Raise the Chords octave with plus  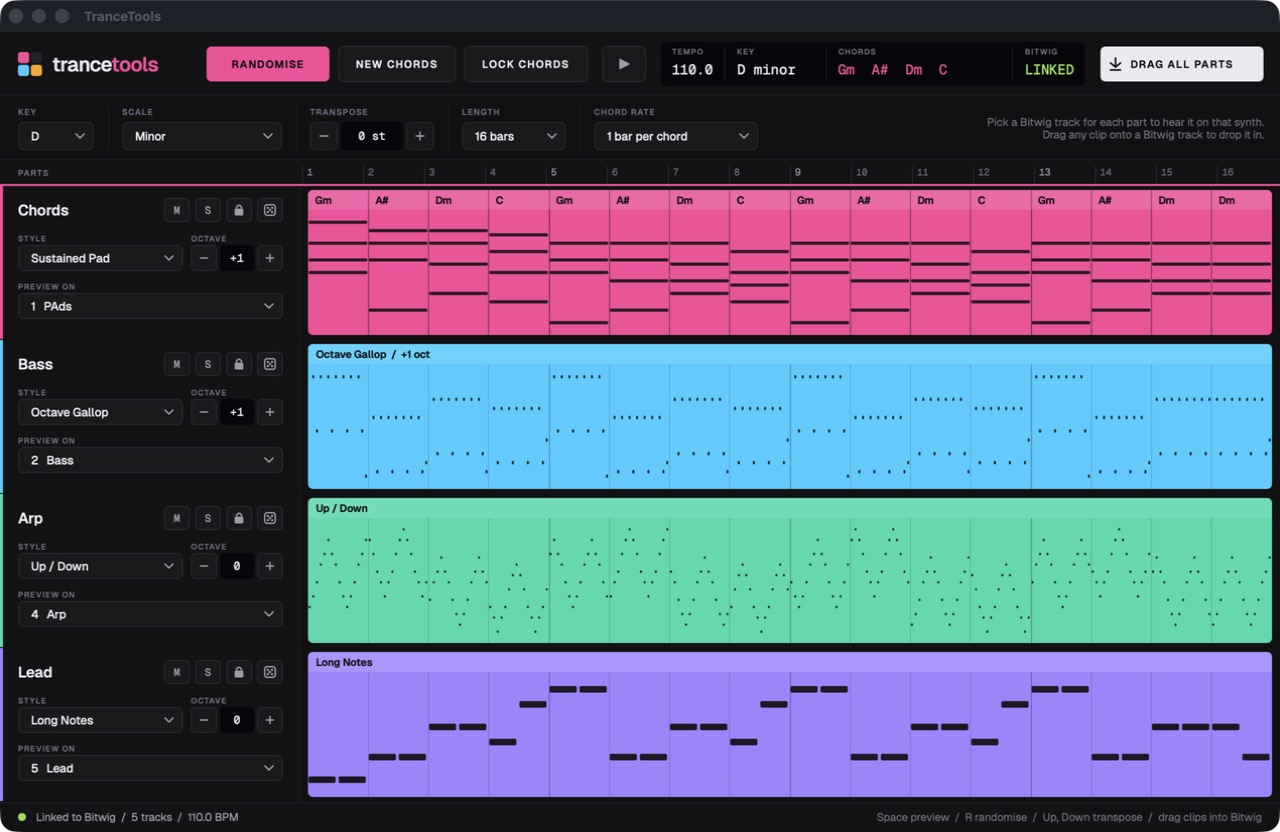(x=270, y=258)
